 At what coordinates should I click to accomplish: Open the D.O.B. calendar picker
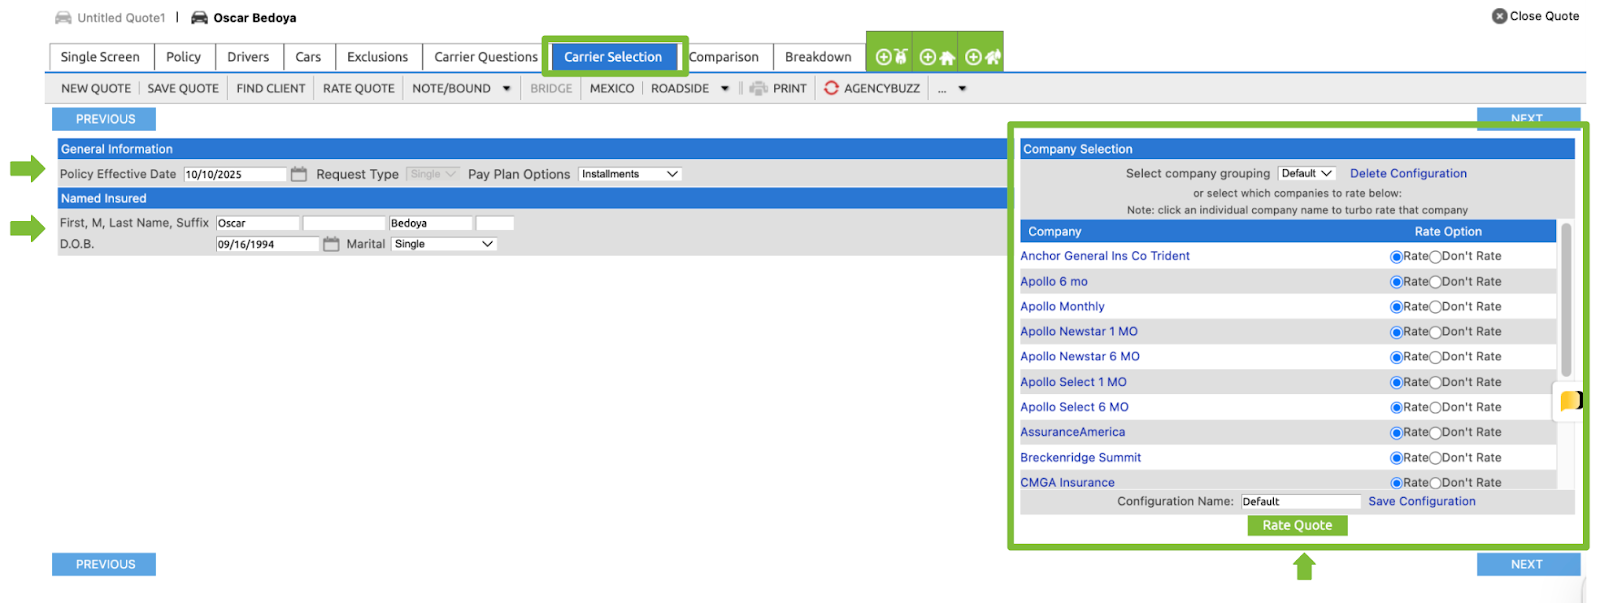(x=331, y=244)
